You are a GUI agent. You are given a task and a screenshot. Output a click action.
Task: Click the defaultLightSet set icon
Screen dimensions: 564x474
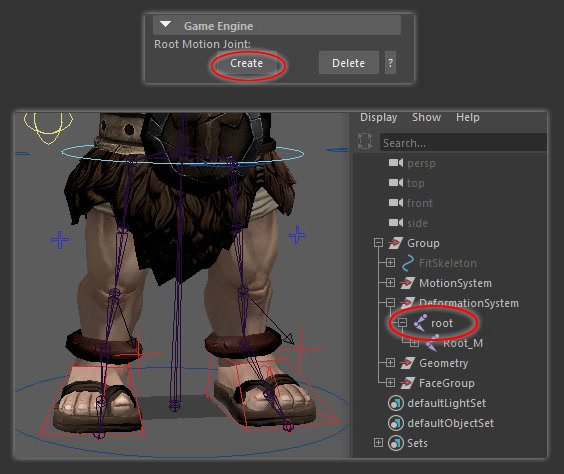pos(396,403)
